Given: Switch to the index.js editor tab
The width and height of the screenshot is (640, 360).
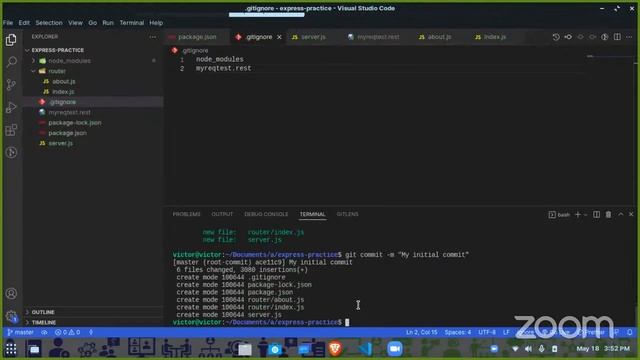Looking at the screenshot, I should click(495, 37).
